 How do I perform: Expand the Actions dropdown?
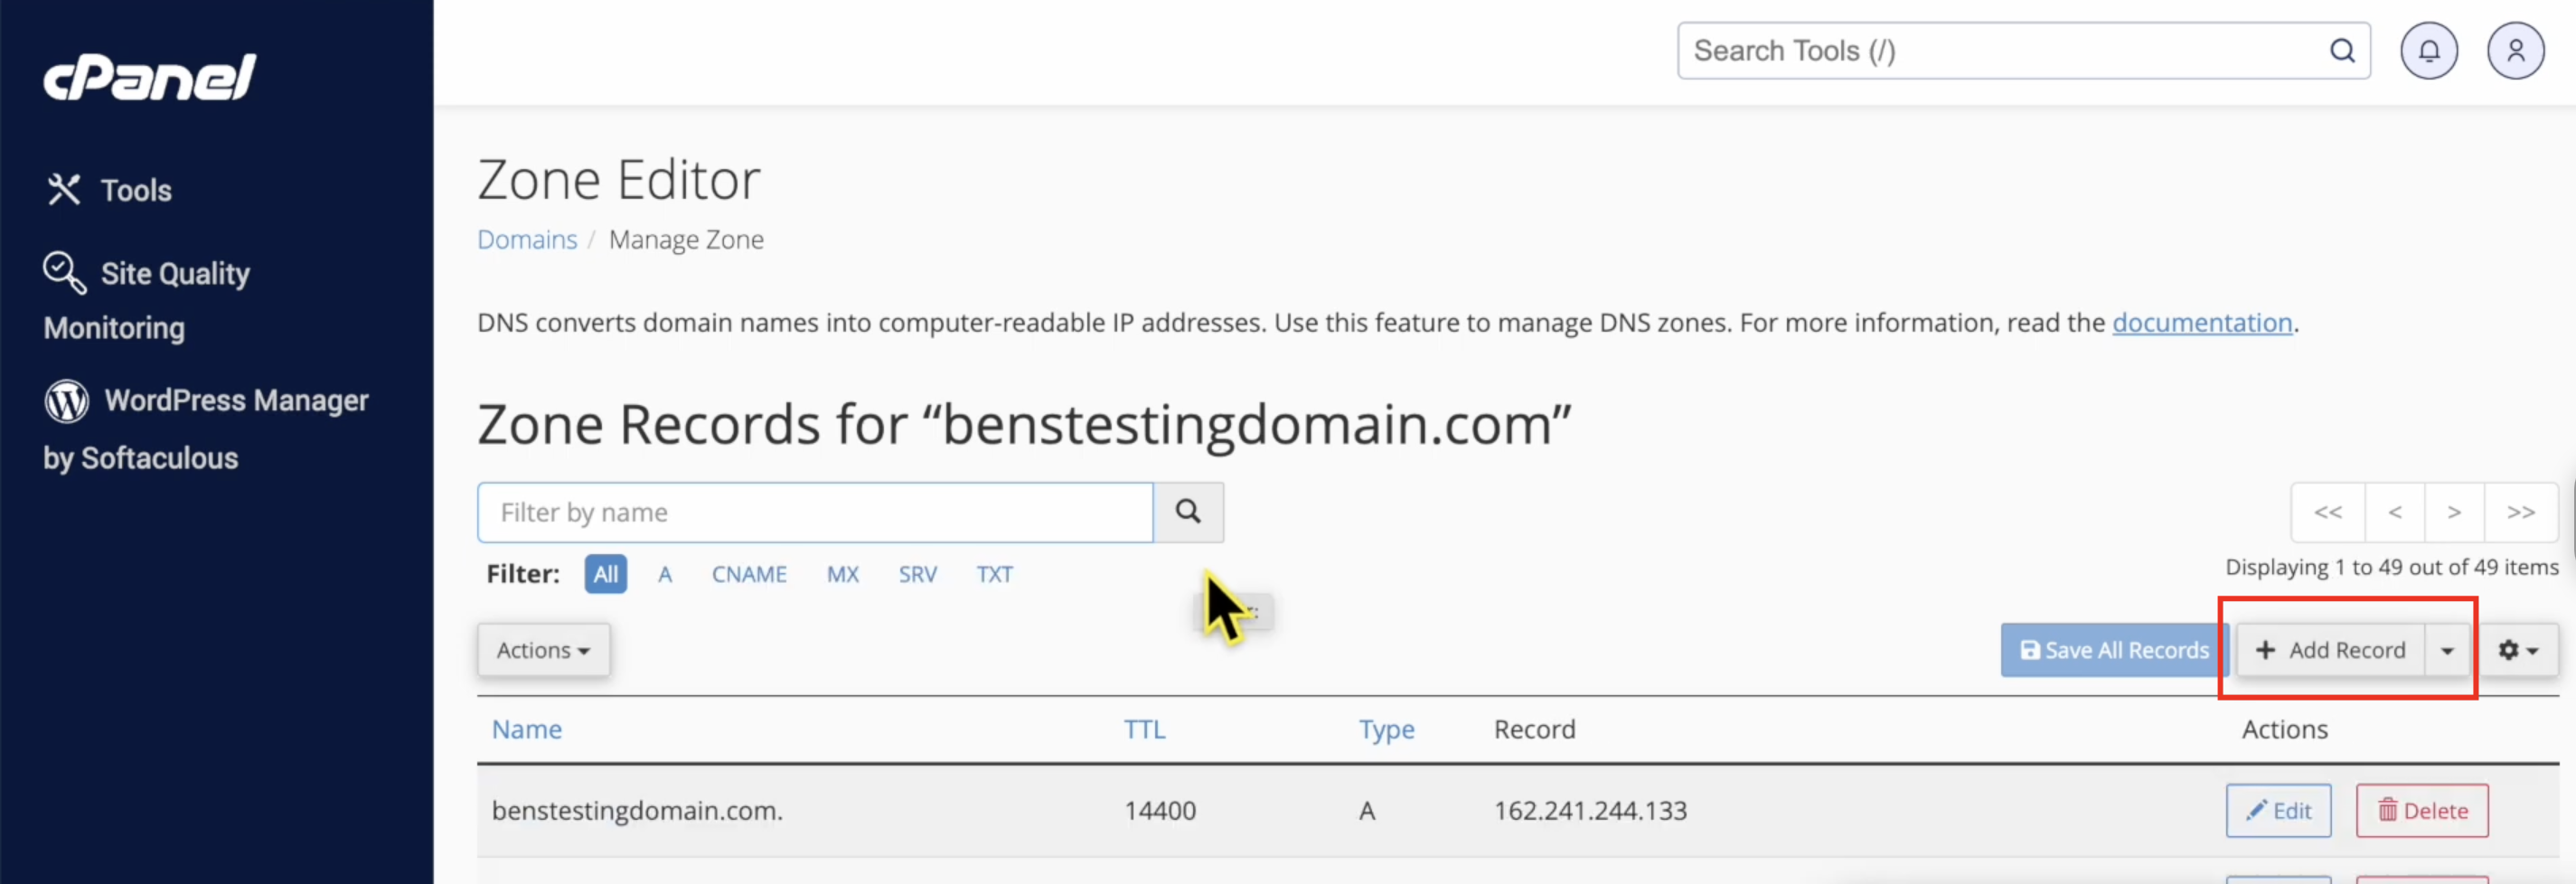[543, 650]
